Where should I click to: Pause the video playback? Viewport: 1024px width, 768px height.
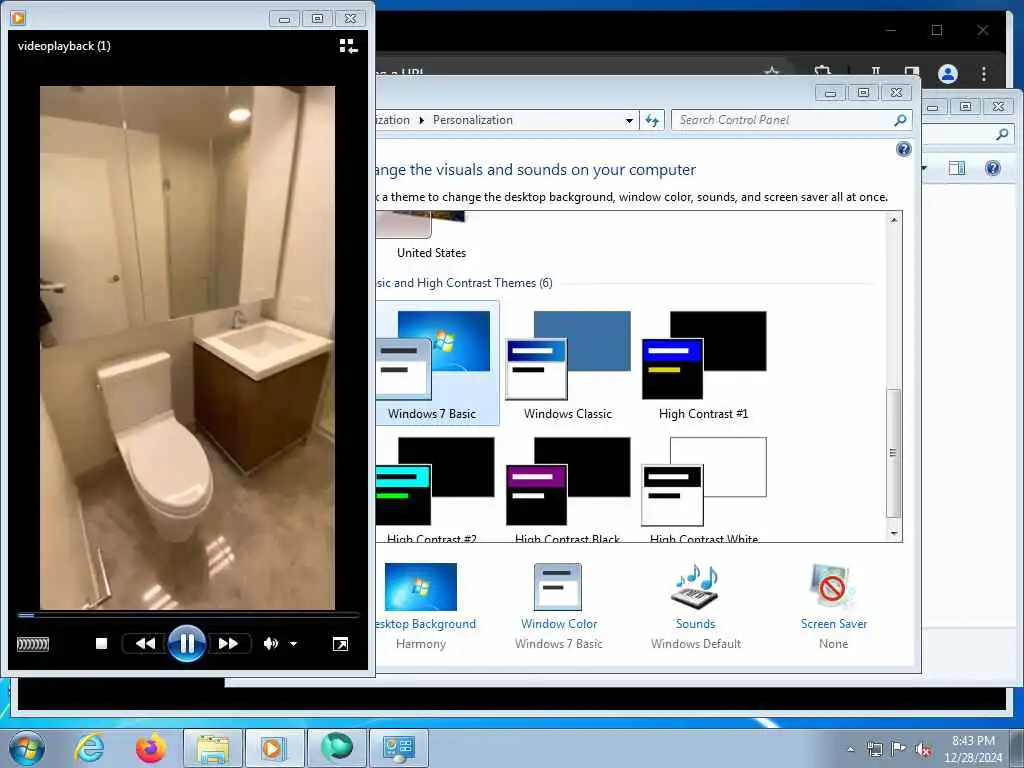point(186,643)
